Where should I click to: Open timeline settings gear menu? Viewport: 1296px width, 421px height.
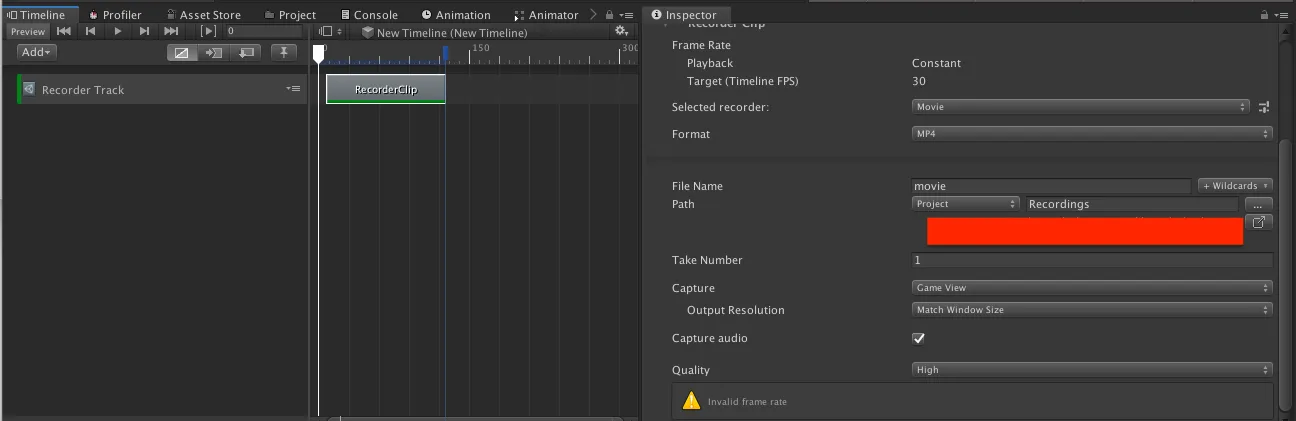pos(623,32)
